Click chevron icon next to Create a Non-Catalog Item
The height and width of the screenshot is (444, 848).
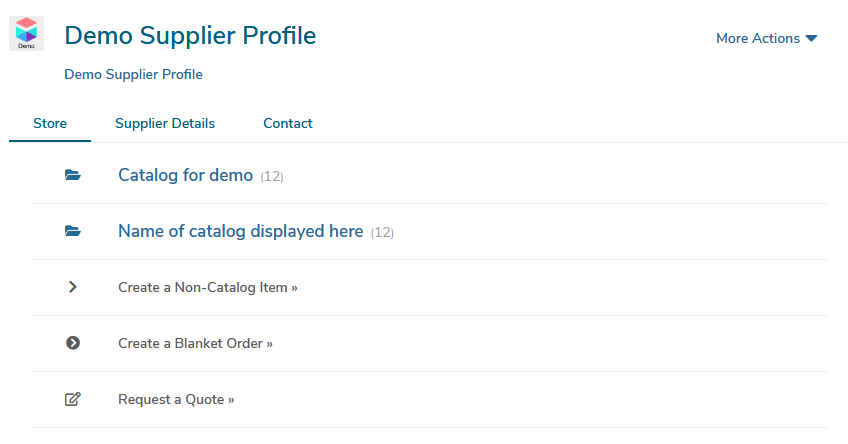72,287
